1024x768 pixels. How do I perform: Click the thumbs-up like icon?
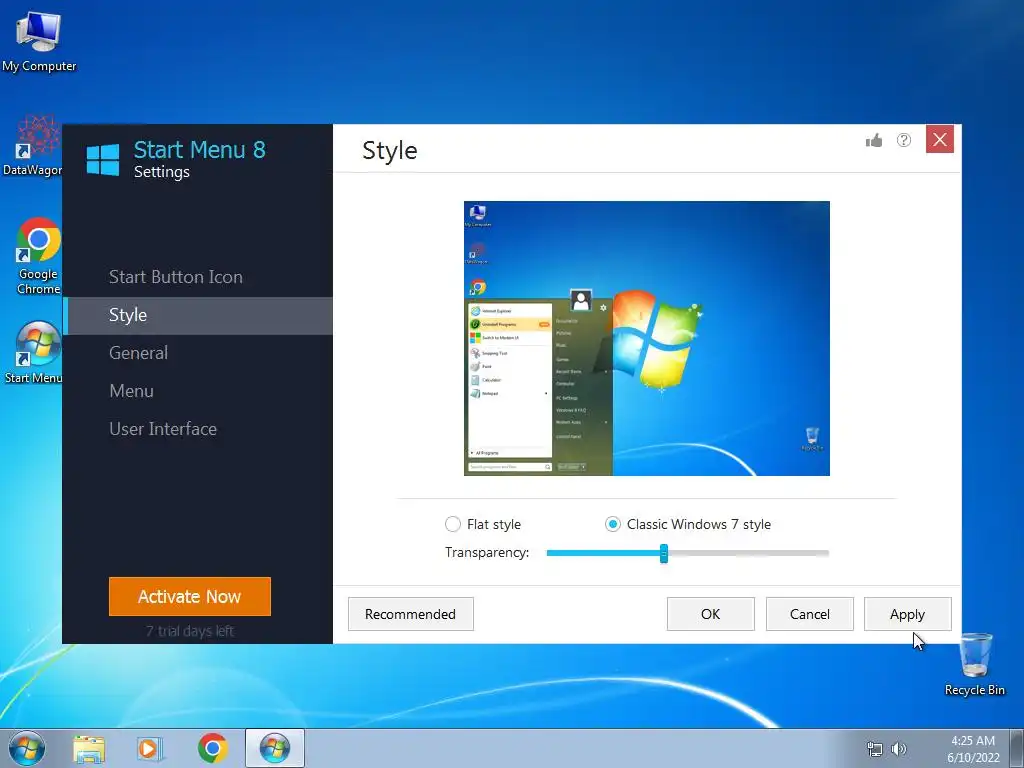(874, 140)
